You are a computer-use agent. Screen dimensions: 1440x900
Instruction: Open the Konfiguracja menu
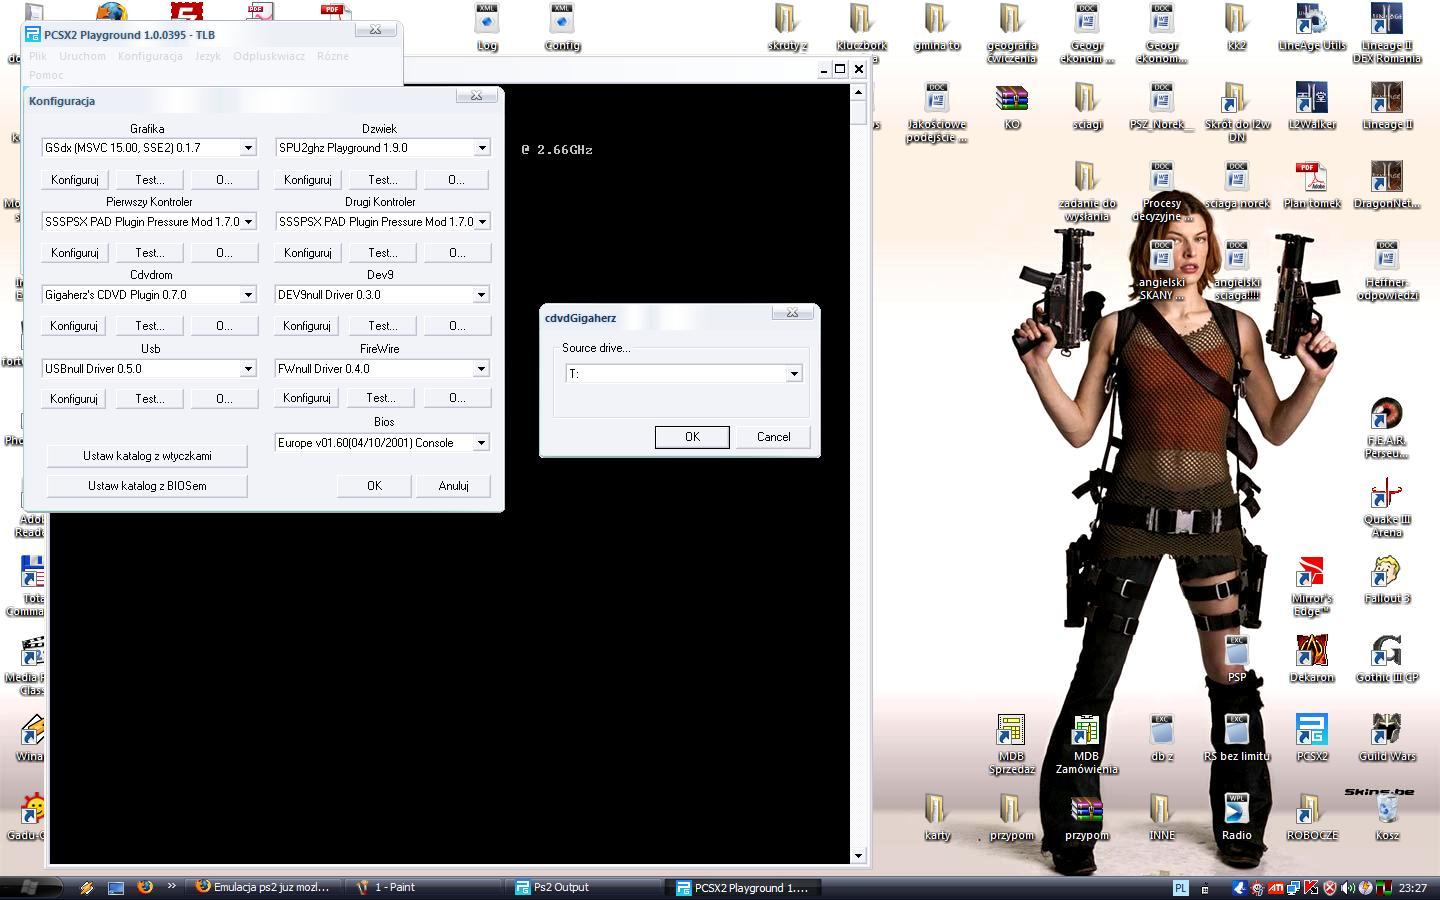click(x=150, y=56)
